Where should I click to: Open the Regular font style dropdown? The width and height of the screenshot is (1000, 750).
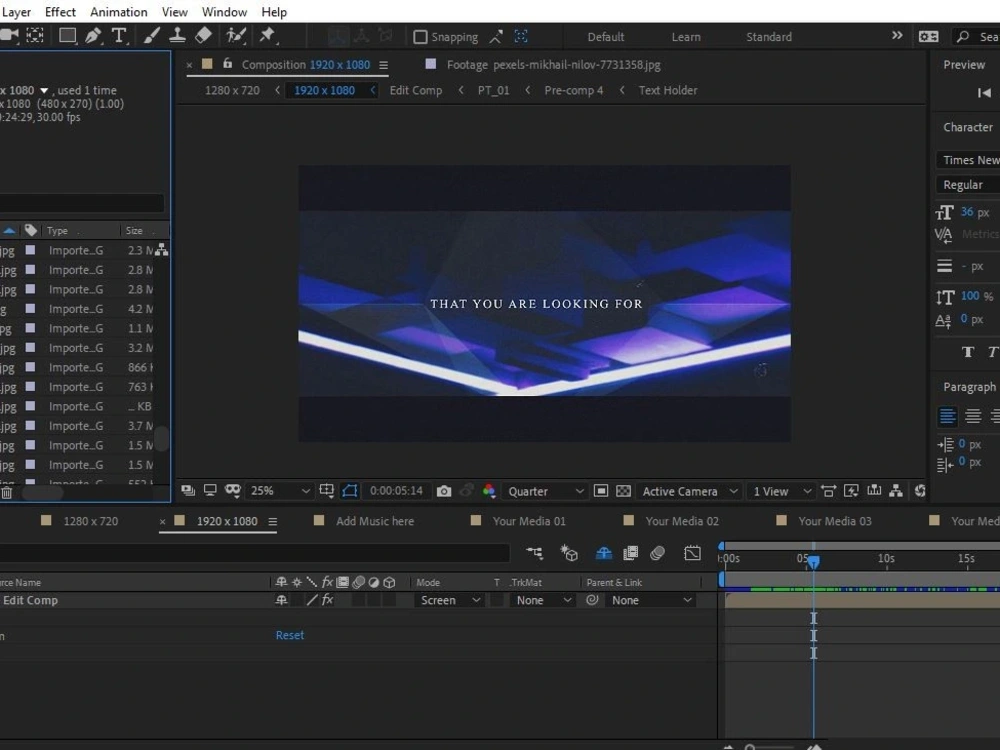tap(967, 185)
